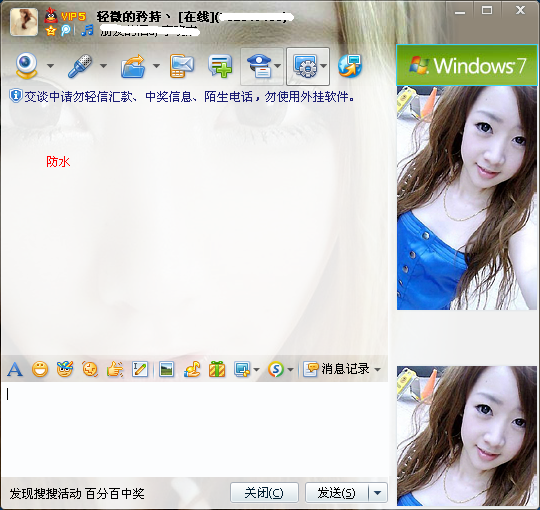The image size is (540, 510).
Task: Send a window shake with the pointing hand icon
Action: (x=115, y=370)
